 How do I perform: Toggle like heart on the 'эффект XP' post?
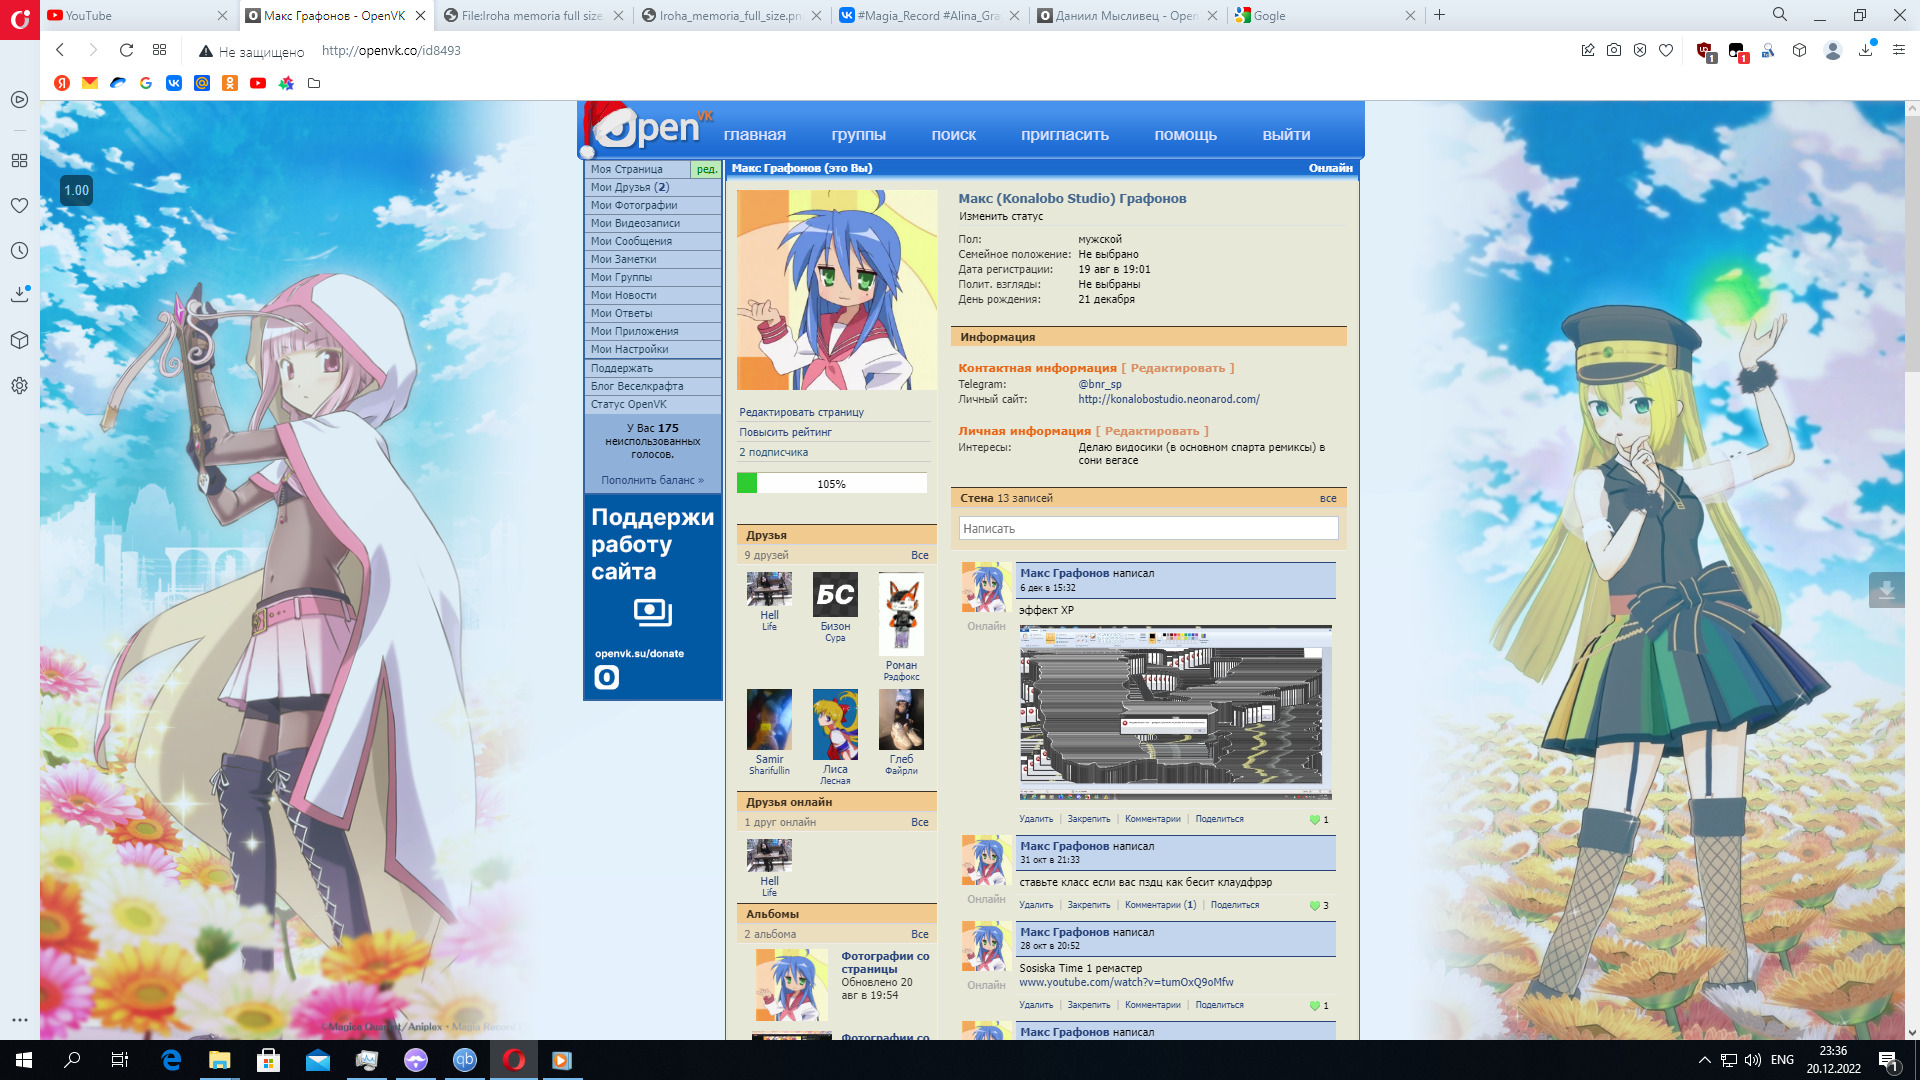pos(1315,820)
